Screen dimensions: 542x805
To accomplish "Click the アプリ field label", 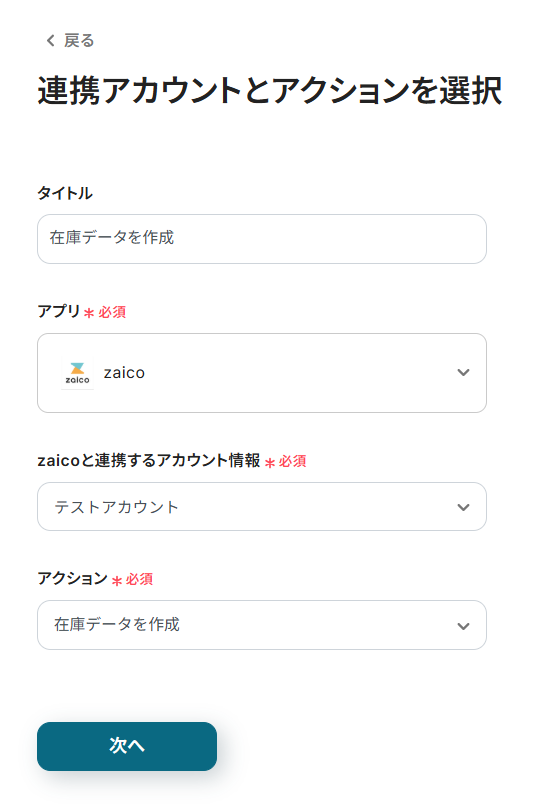I will click(59, 311).
